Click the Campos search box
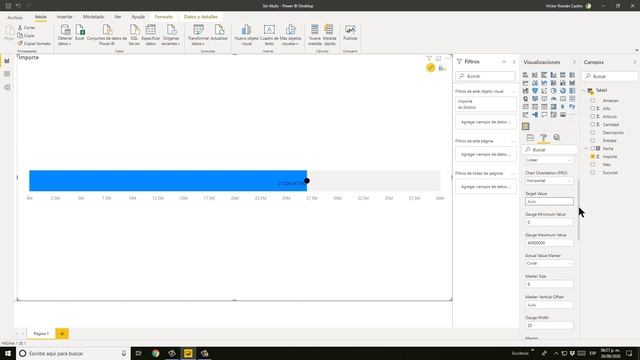 [x=610, y=76]
